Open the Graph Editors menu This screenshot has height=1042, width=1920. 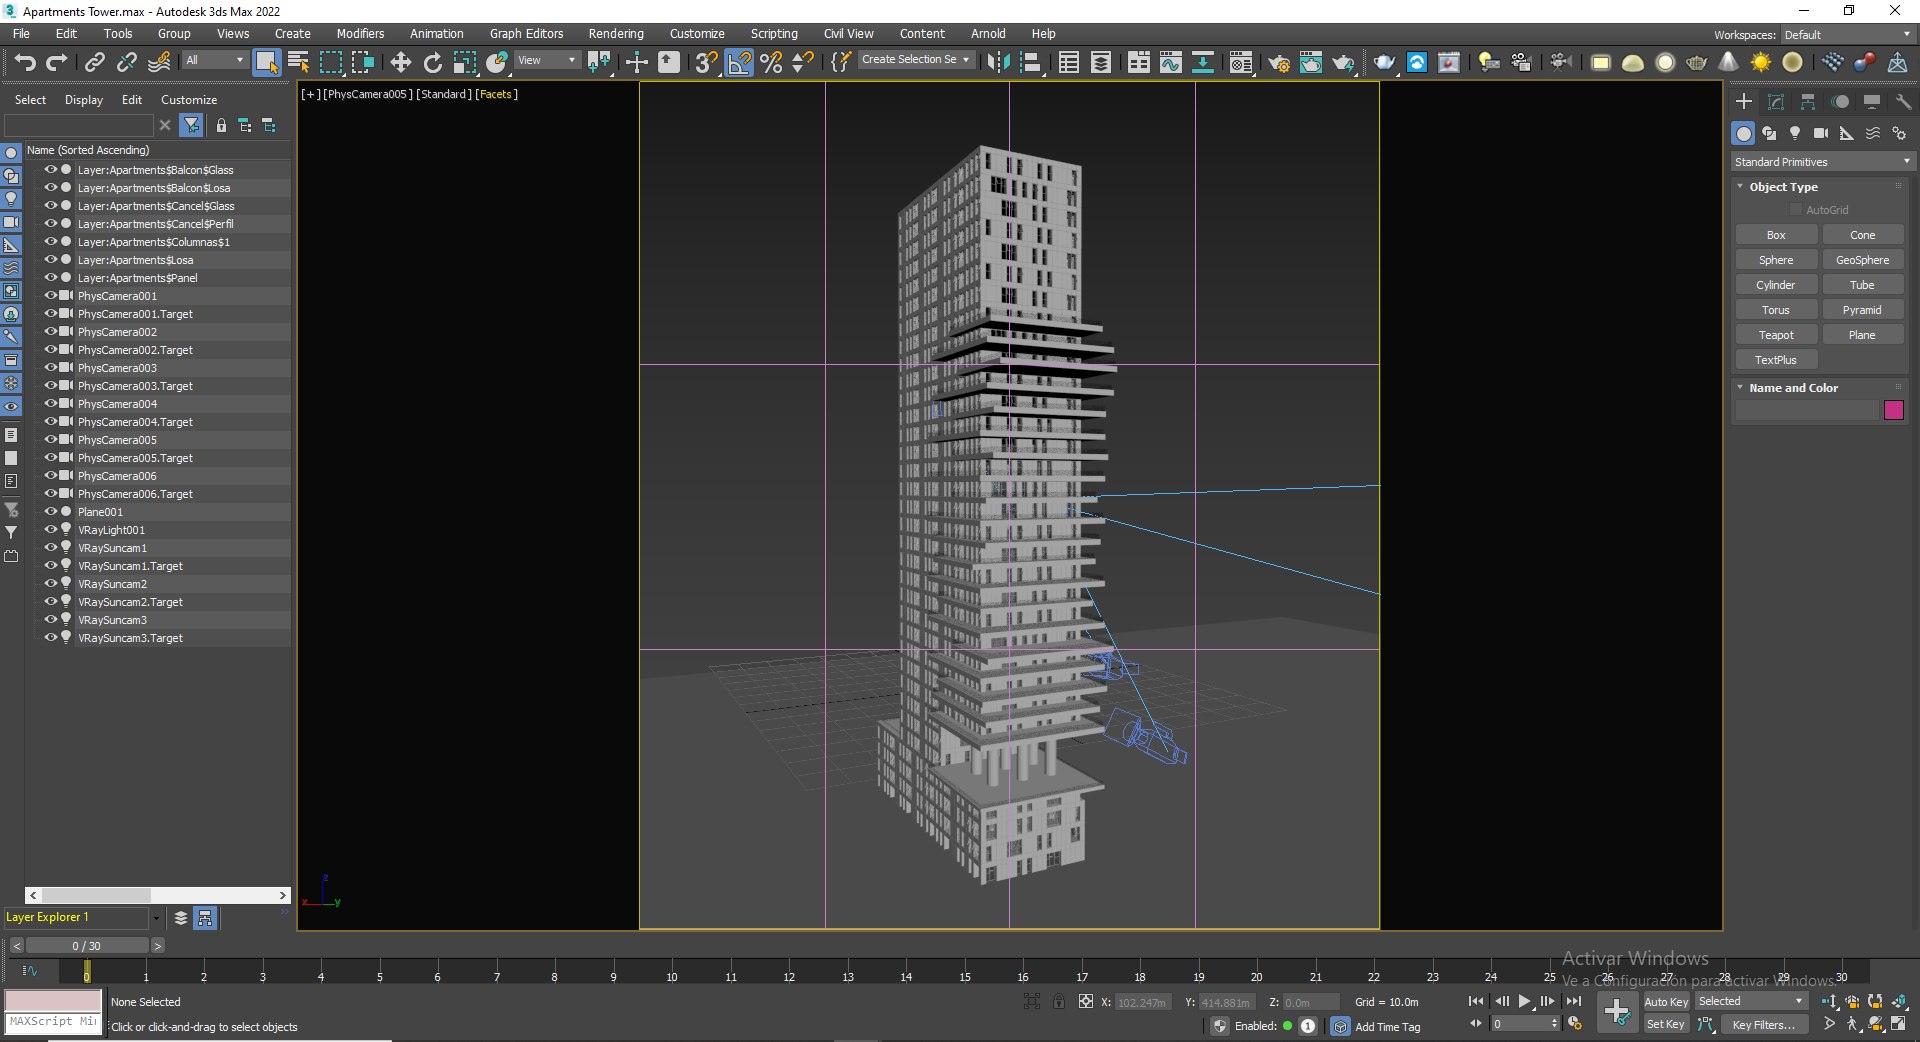click(x=526, y=34)
